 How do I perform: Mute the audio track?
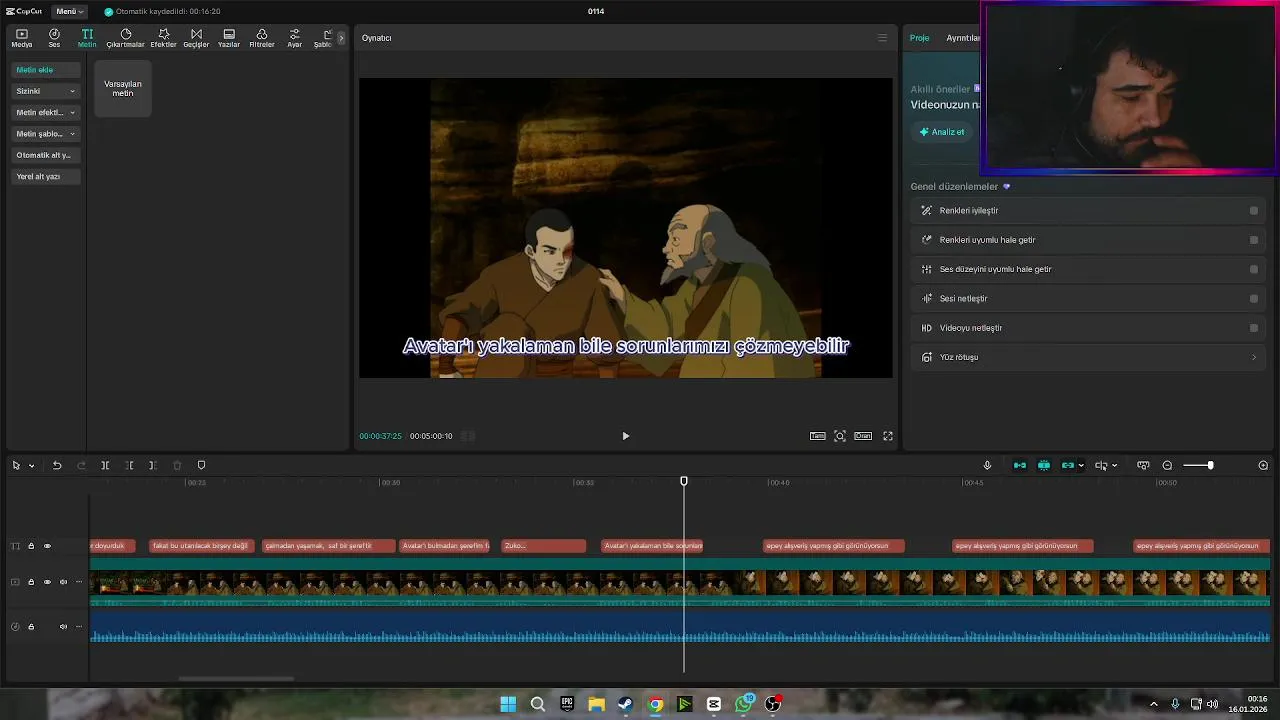tap(63, 627)
